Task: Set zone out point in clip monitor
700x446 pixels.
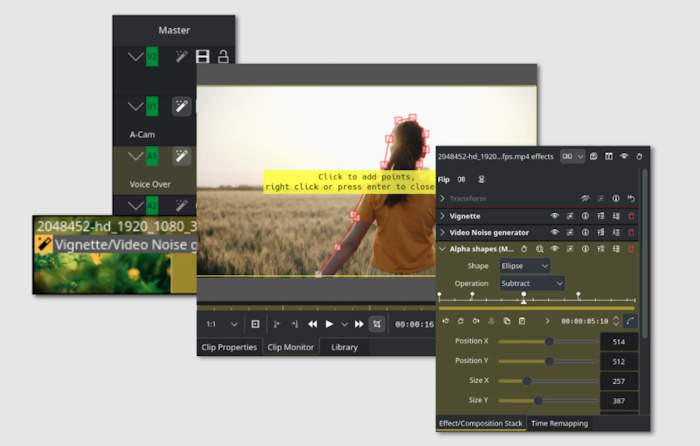Action: [x=295, y=324]
